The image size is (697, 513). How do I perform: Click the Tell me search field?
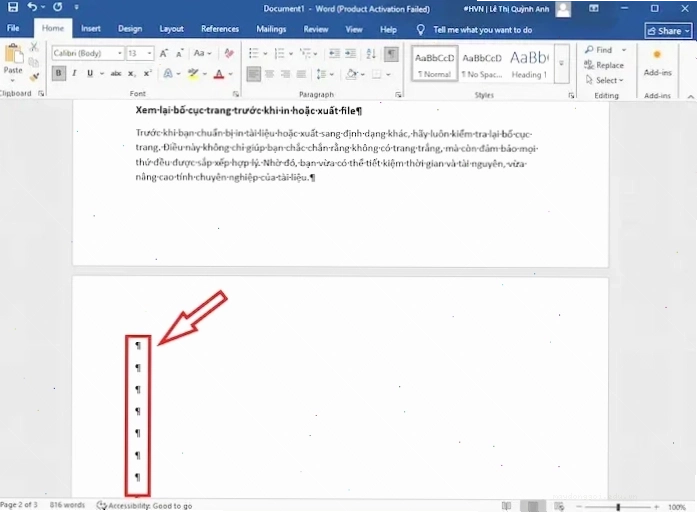click(x=482, y=30)
